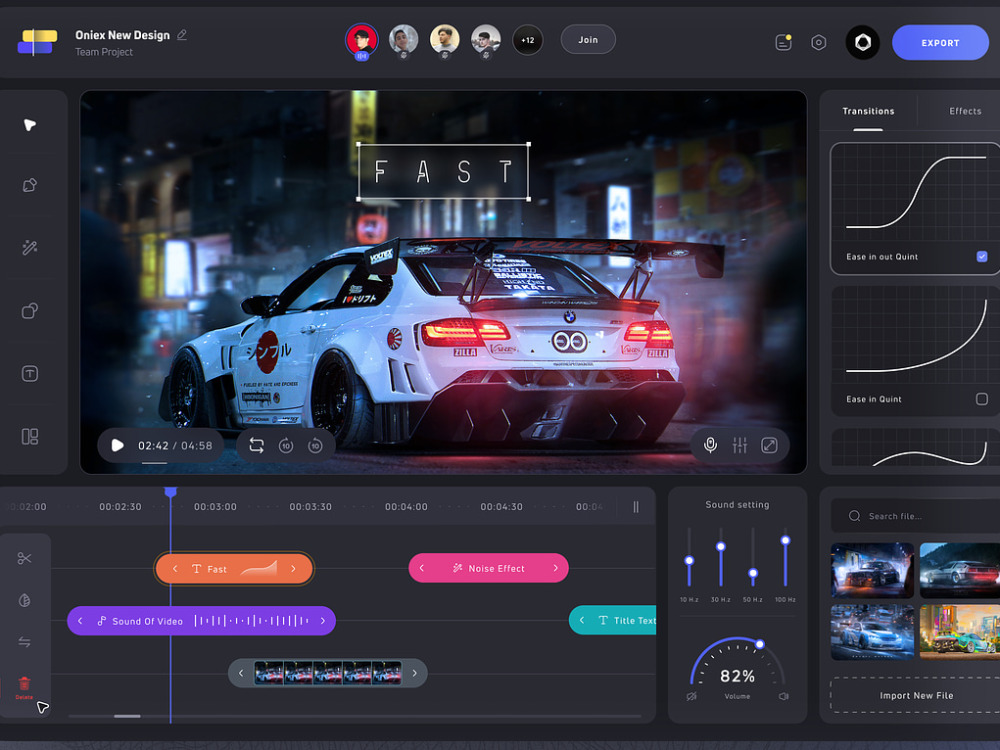
Task: Adjust the 30 Hz equalizer slider handle
Action: (x=721, y=547)
